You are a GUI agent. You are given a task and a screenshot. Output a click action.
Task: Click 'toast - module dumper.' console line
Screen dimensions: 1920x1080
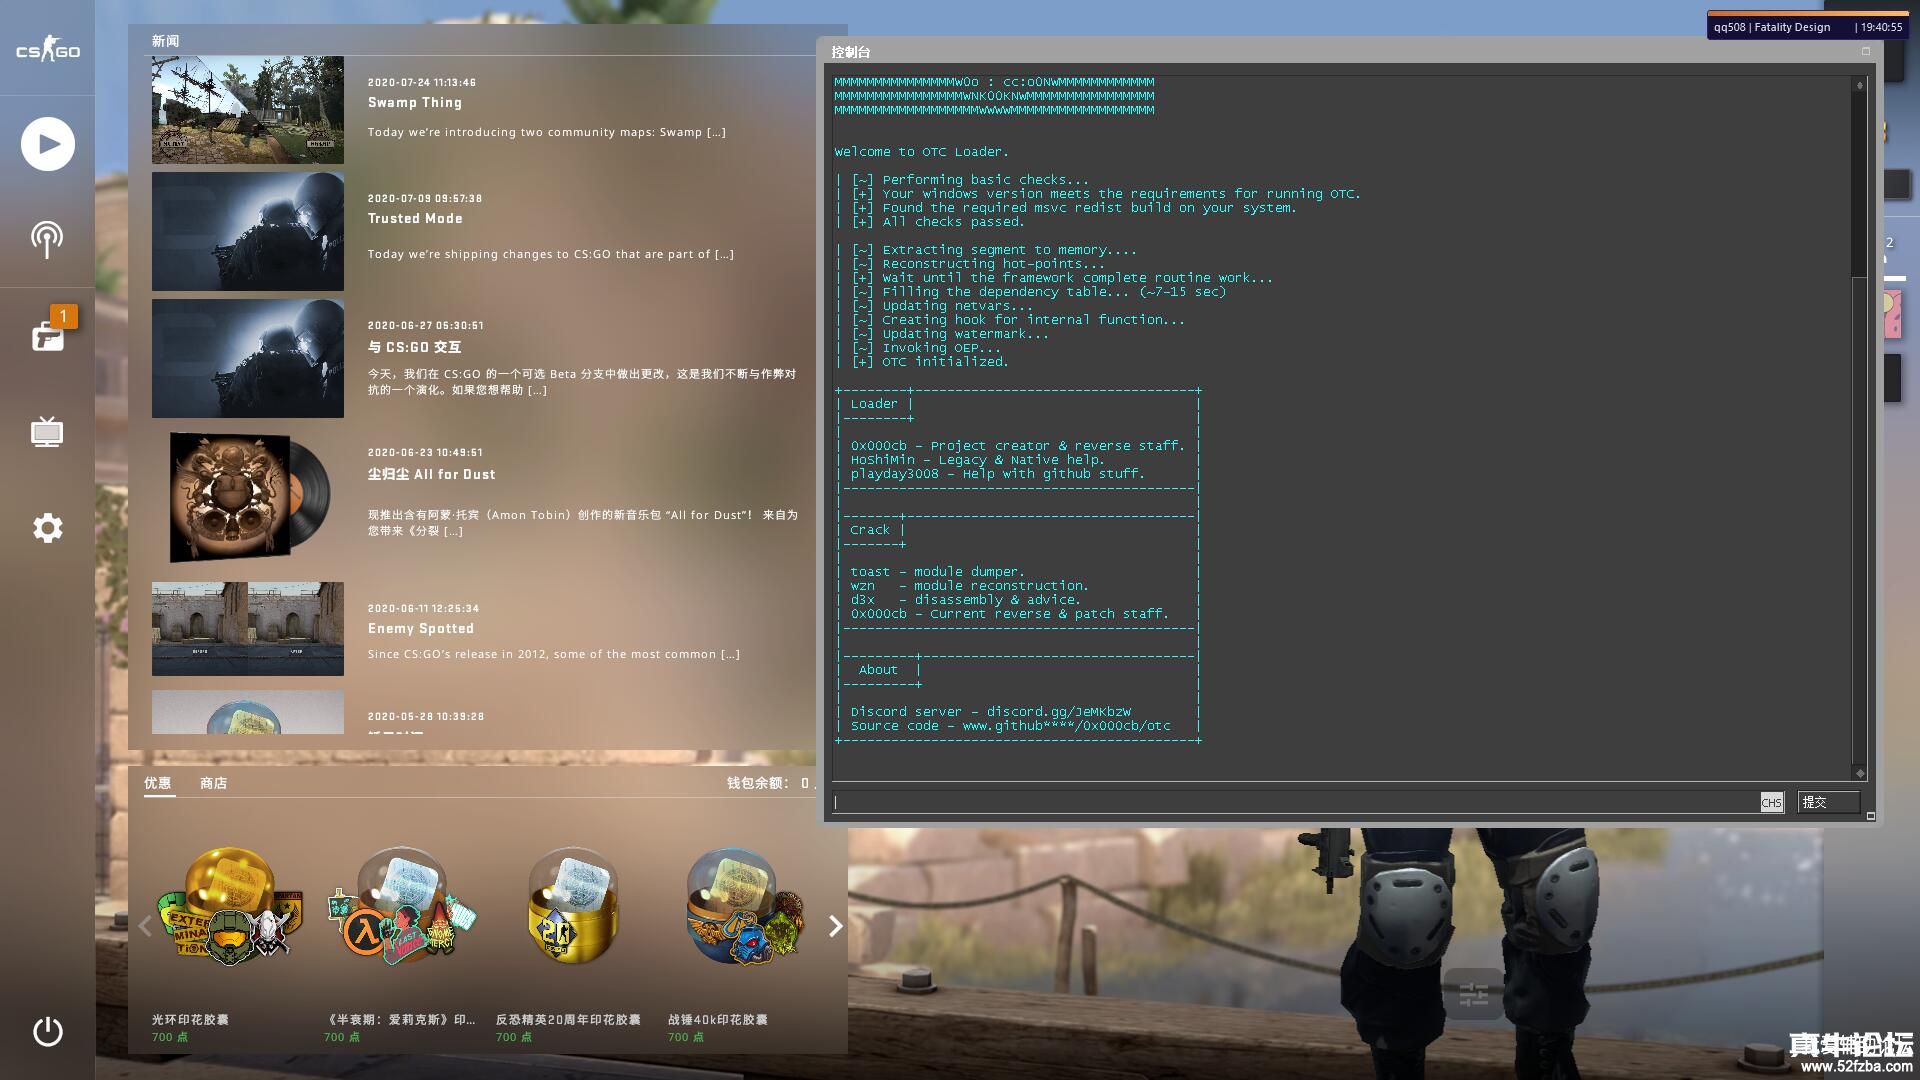(937, 572)
